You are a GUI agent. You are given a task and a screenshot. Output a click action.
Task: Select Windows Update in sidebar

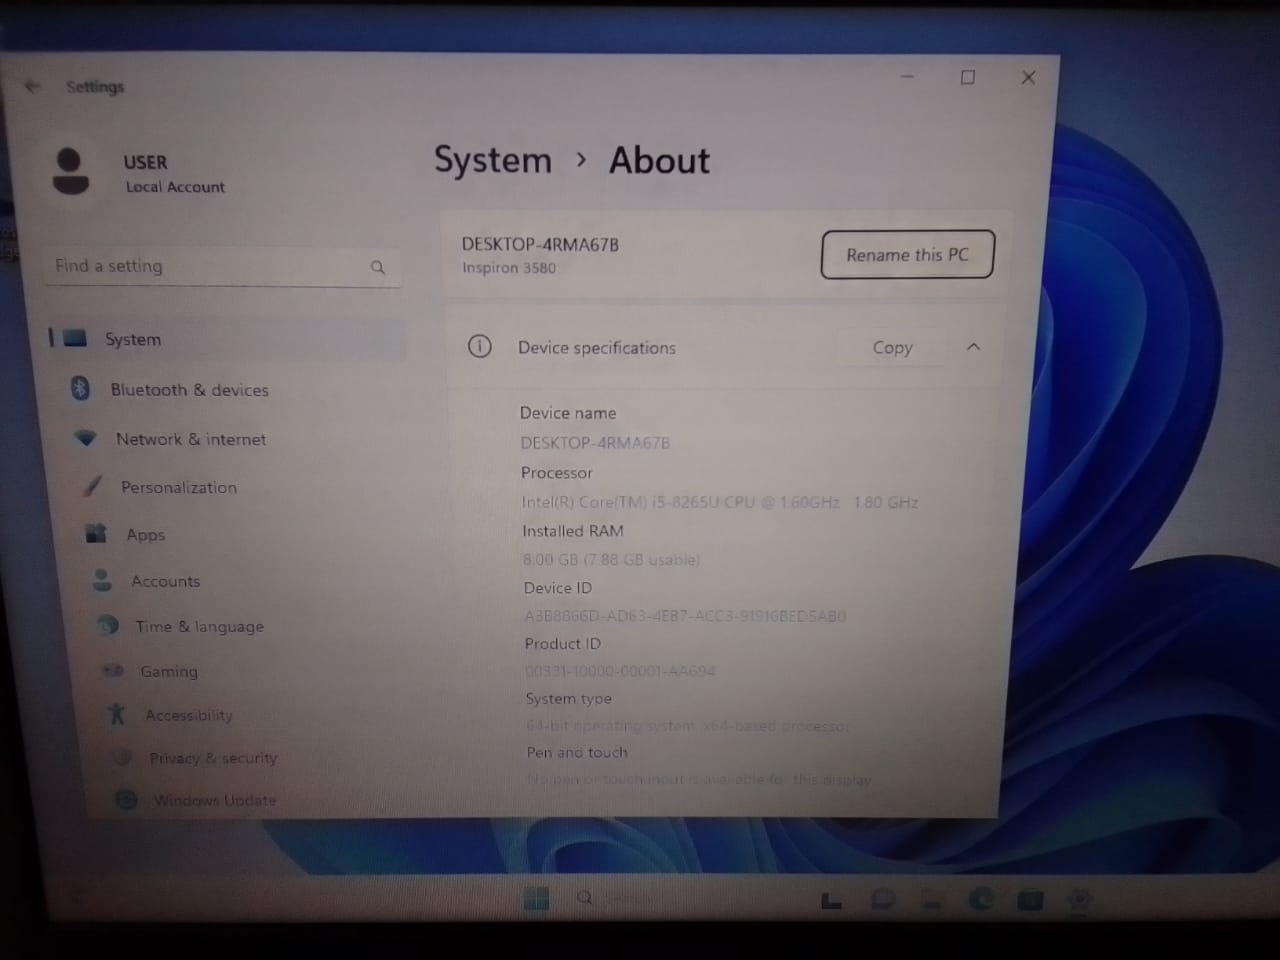coord(214,800)
